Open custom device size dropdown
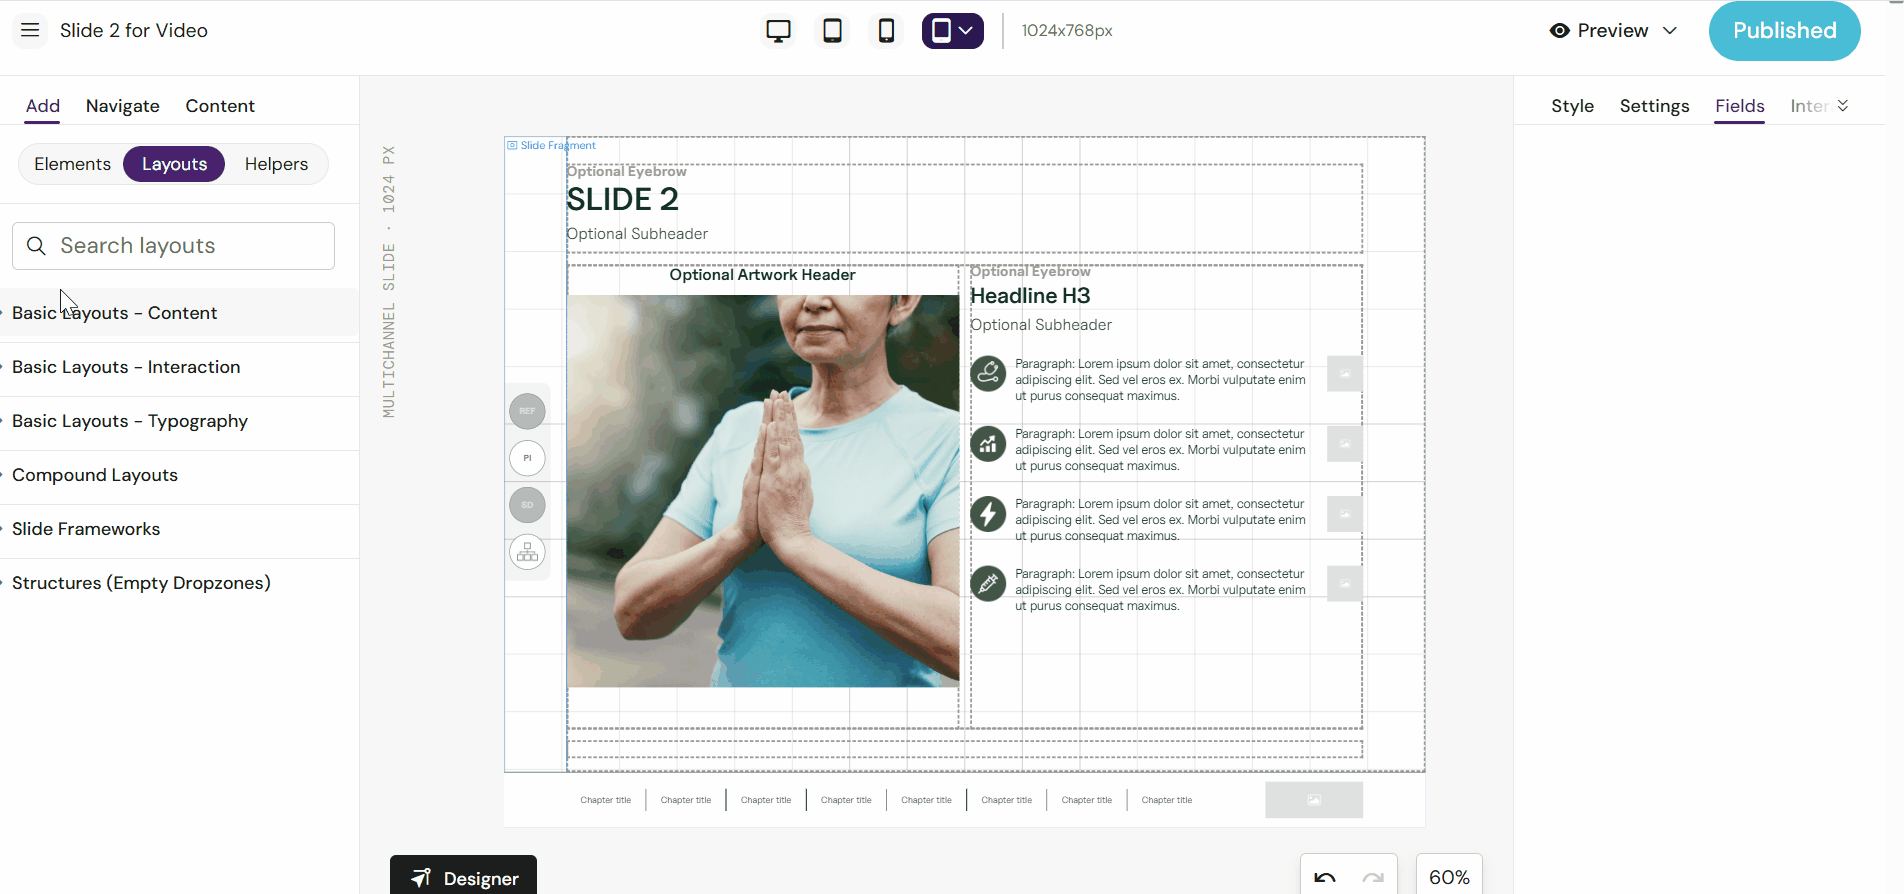1904x894 pixels. point(952,31)
